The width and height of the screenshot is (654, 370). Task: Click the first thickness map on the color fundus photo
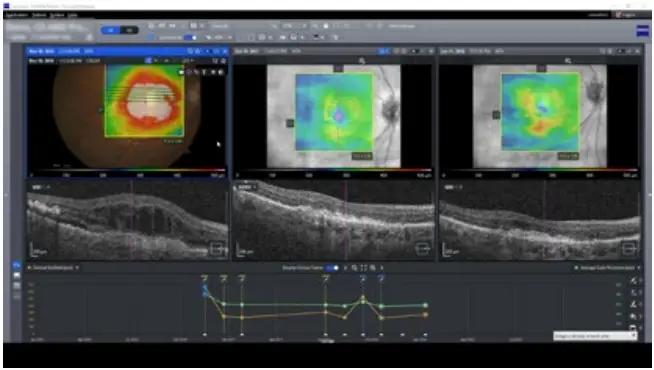(x=144, y=101)
